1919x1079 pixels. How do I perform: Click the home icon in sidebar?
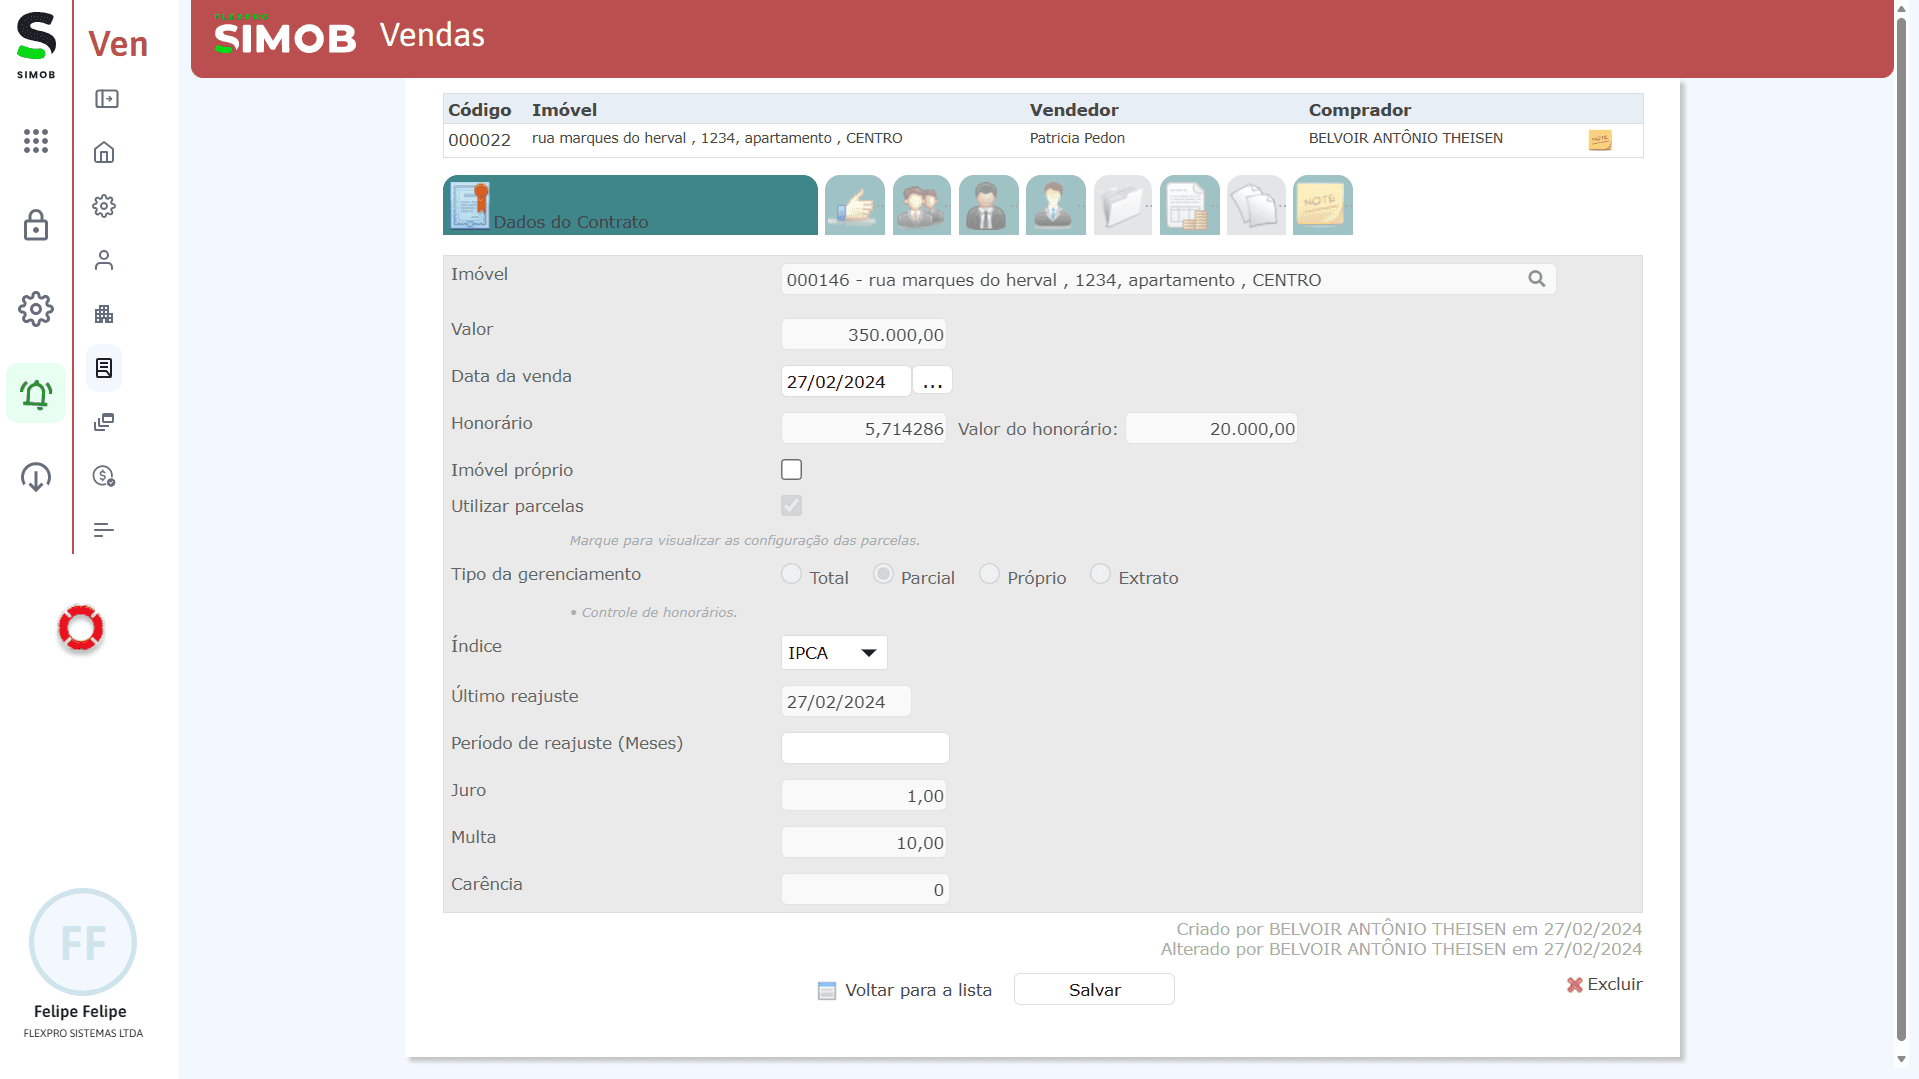[104, 153]
